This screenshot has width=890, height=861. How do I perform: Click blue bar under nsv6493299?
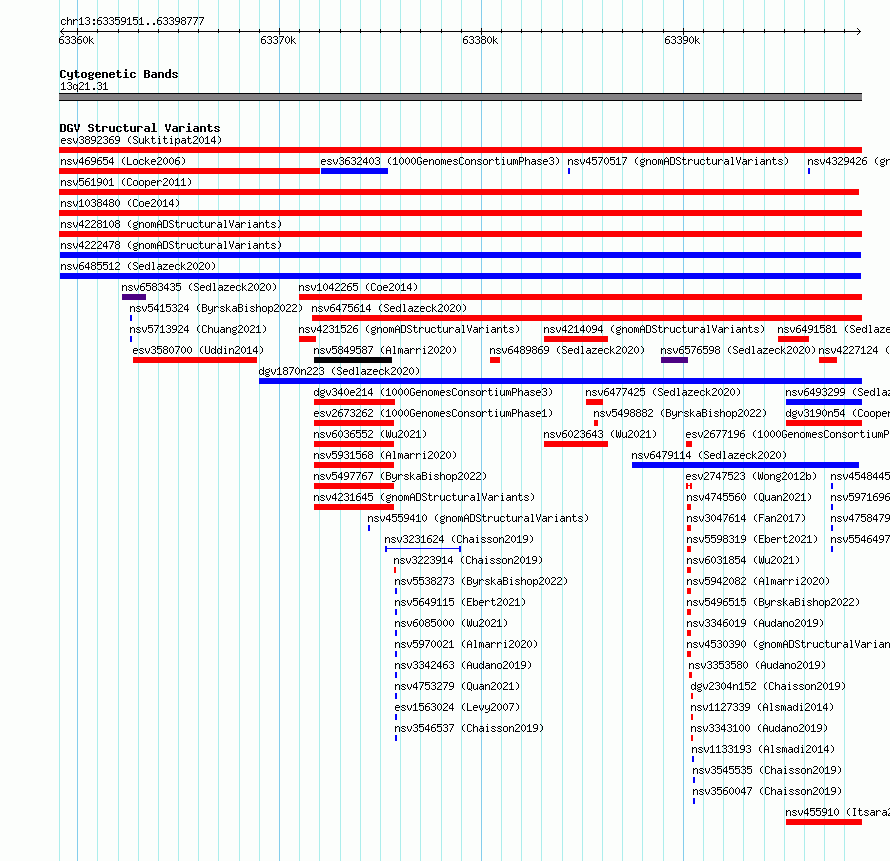coord(824,402)
